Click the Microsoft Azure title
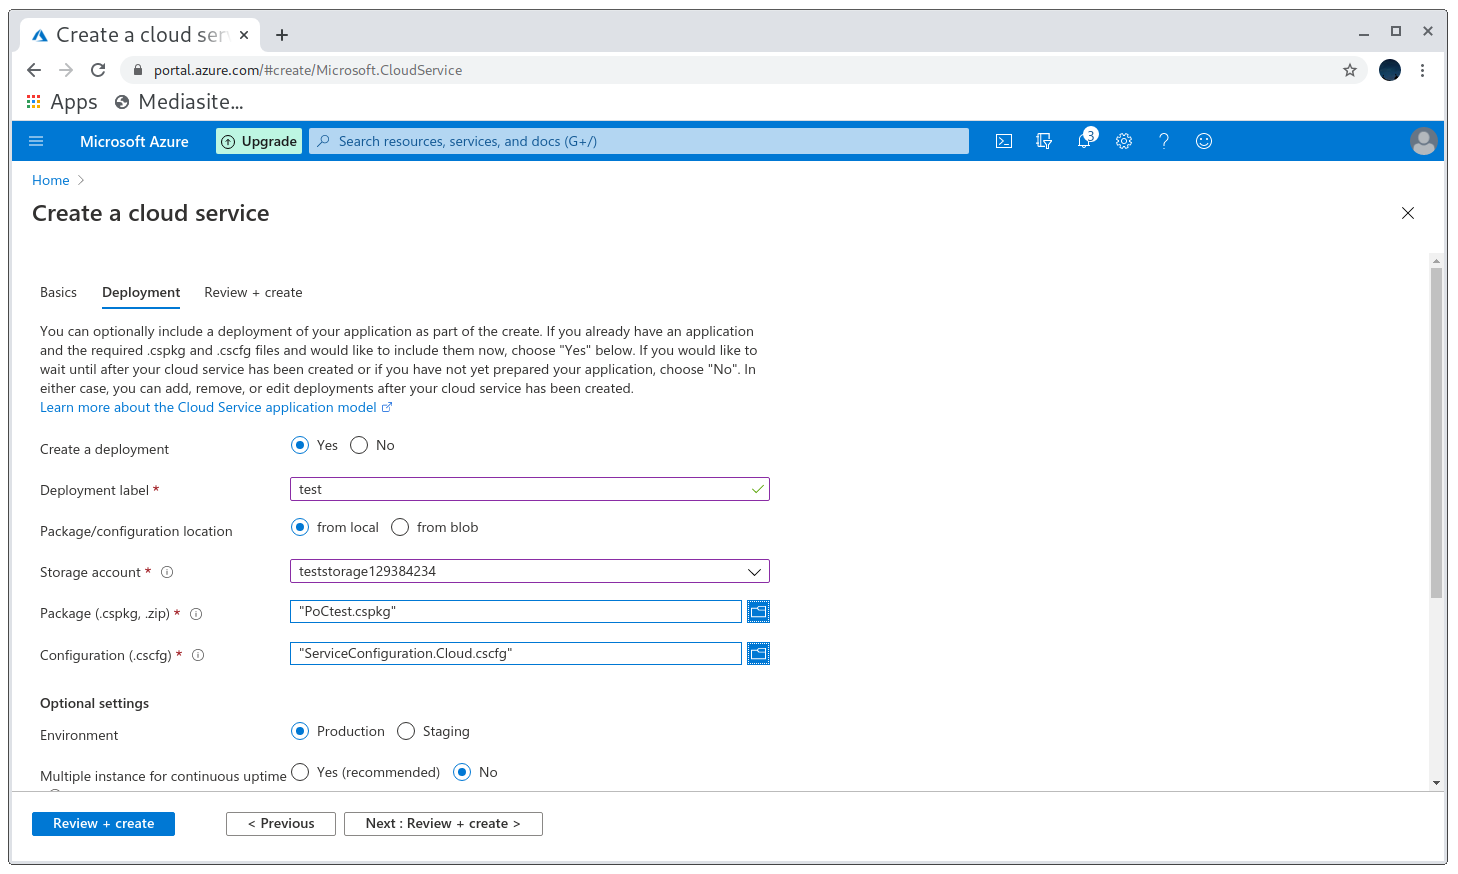Viewport: 1458px width, 874px height. pyautogui.click(x=134, y=141)
